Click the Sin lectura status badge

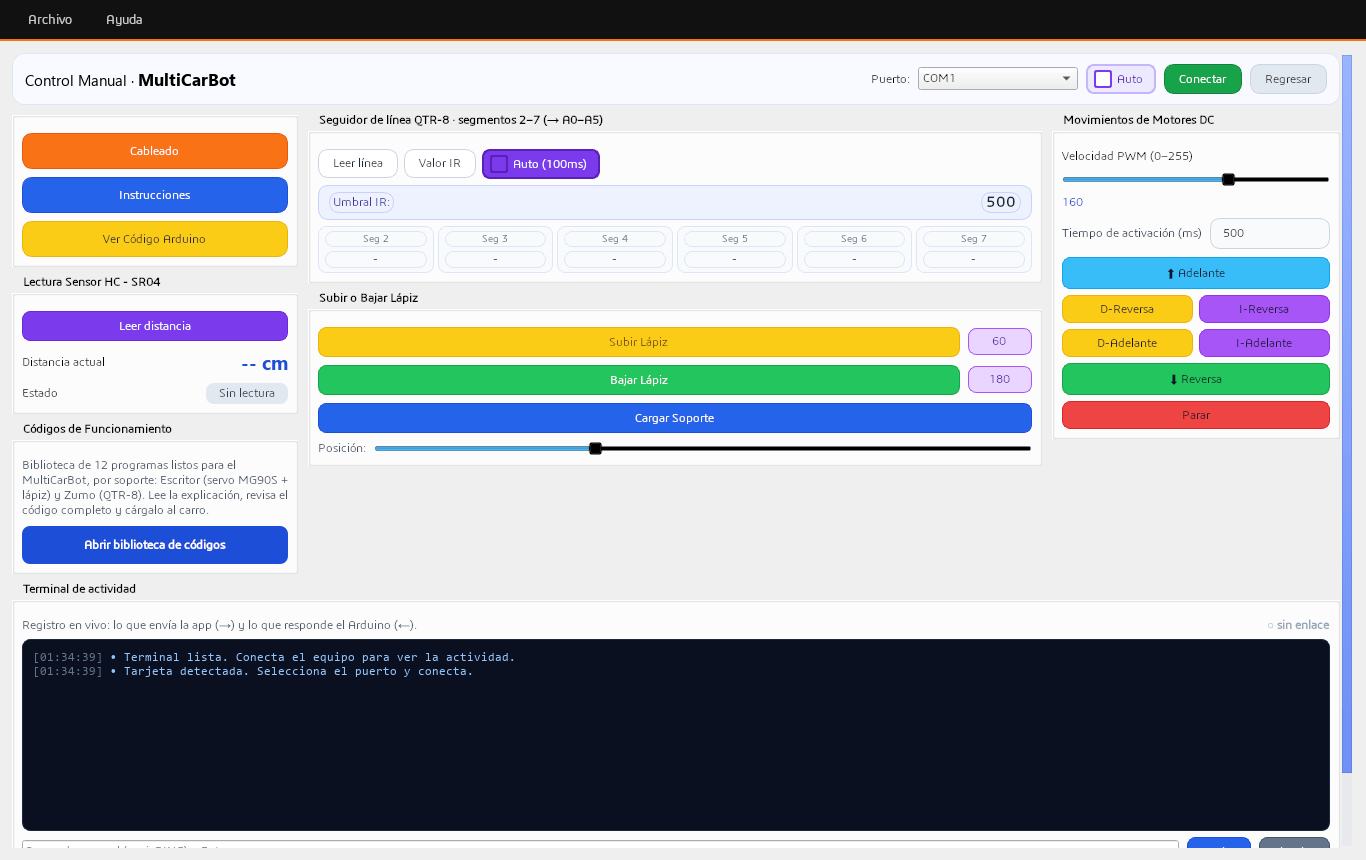pyautogui.click(x=247, y=393)
